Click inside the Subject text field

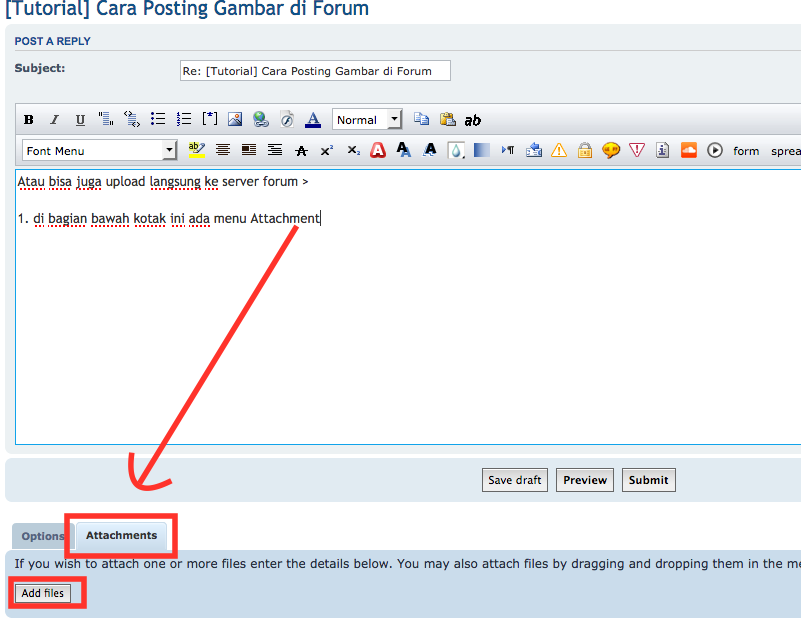pos(314,71)
